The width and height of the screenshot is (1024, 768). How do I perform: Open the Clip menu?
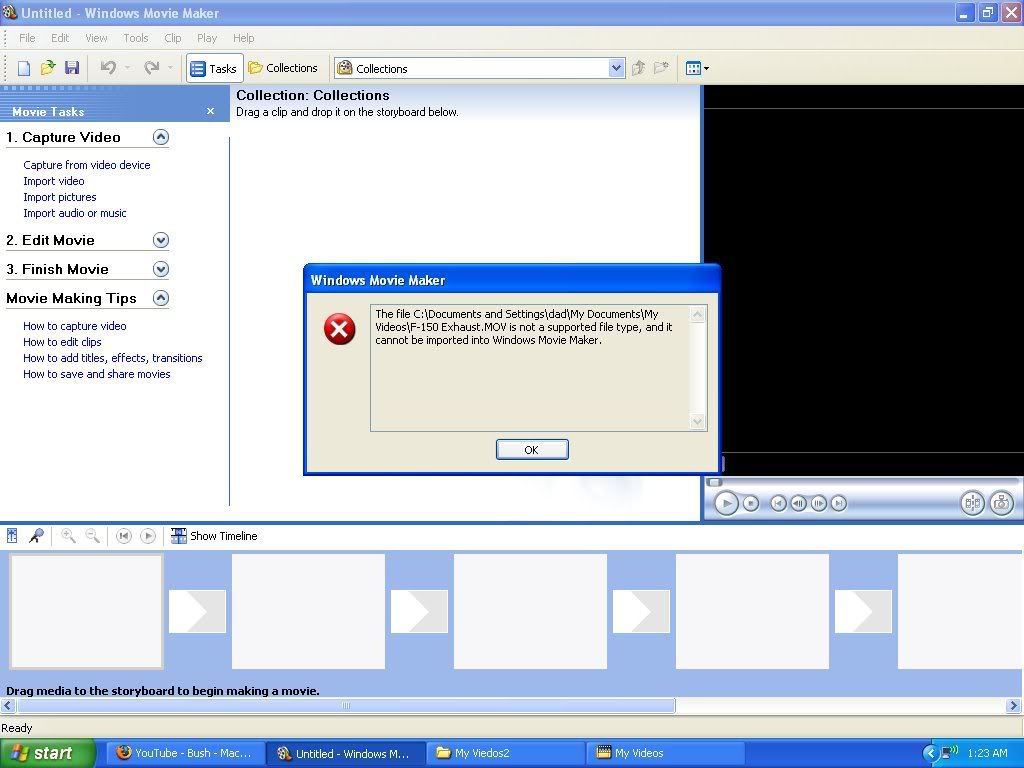173,38
